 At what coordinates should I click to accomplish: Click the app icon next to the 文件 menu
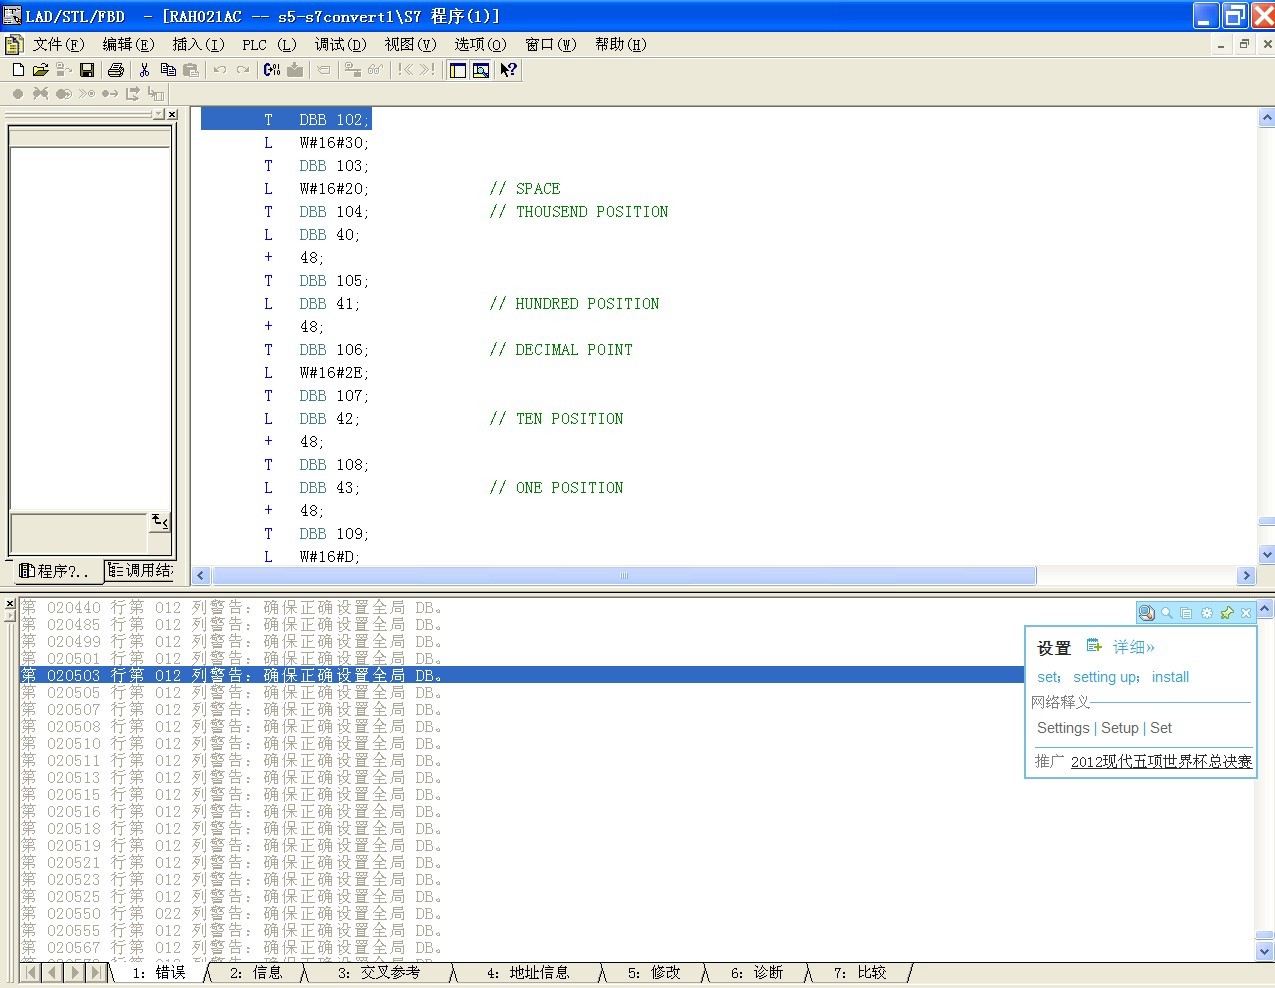[x=14, y=44]
